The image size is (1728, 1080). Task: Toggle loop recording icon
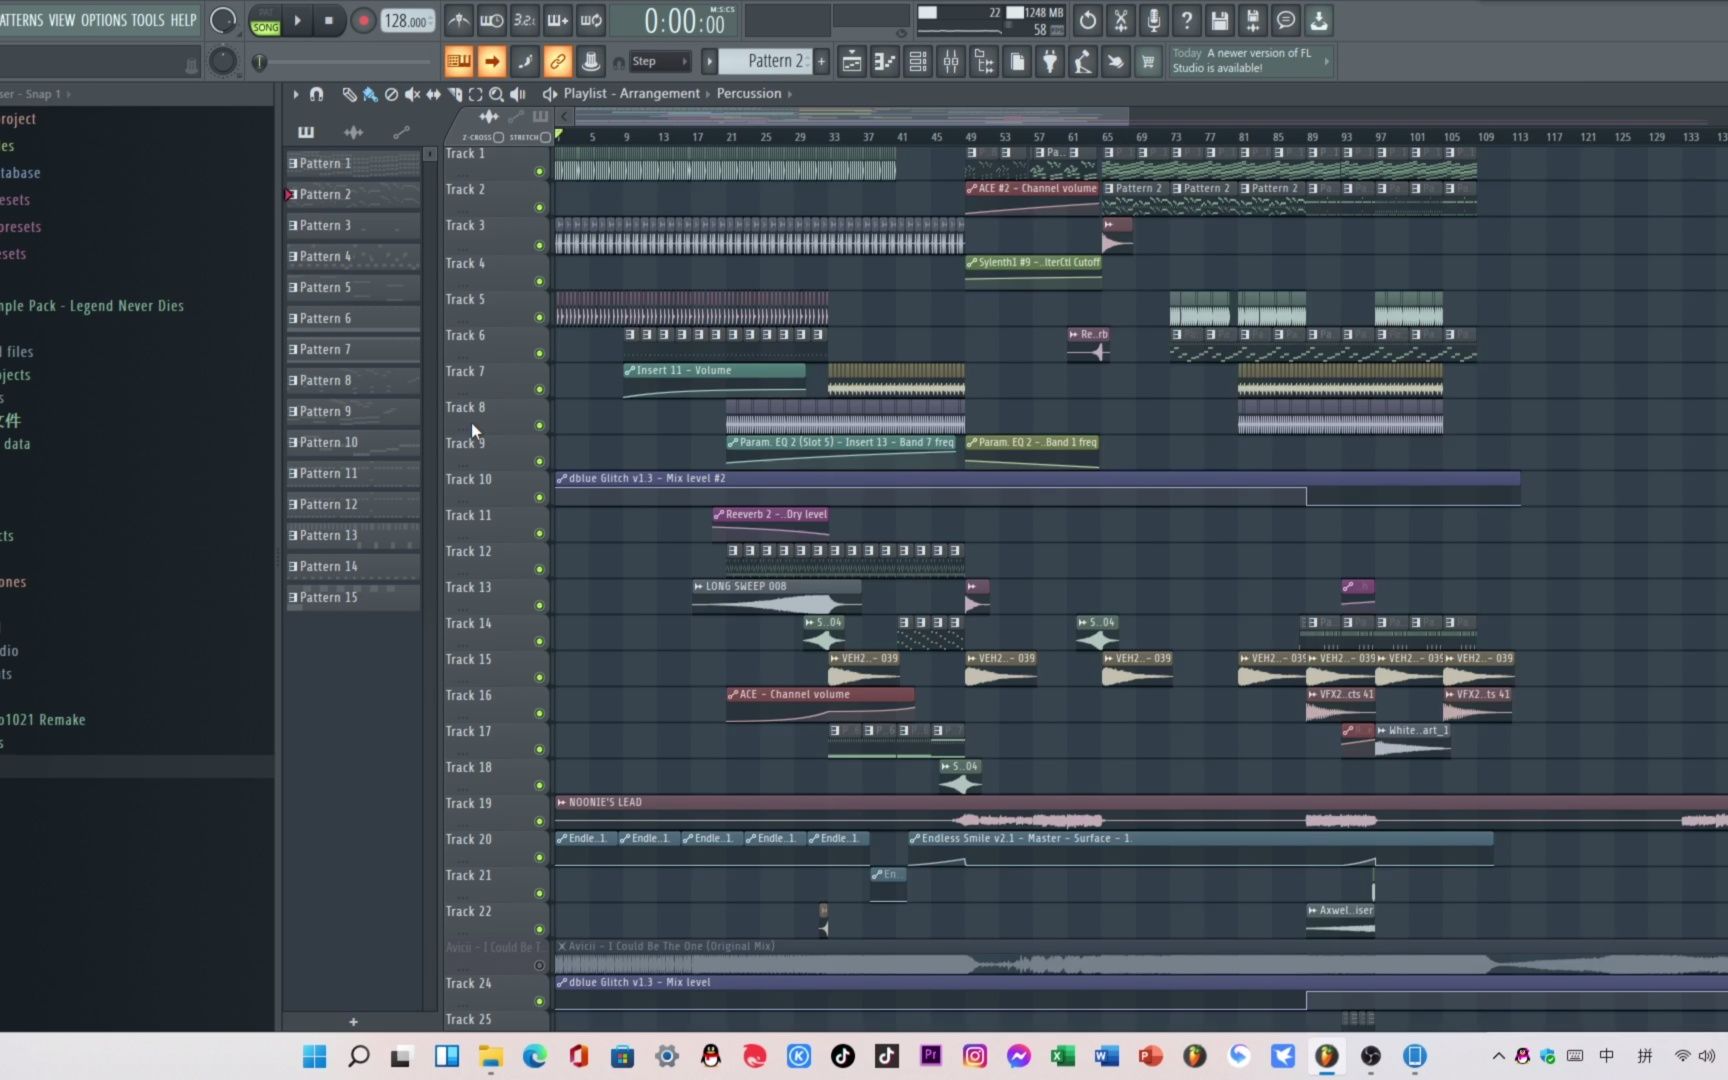591,20
